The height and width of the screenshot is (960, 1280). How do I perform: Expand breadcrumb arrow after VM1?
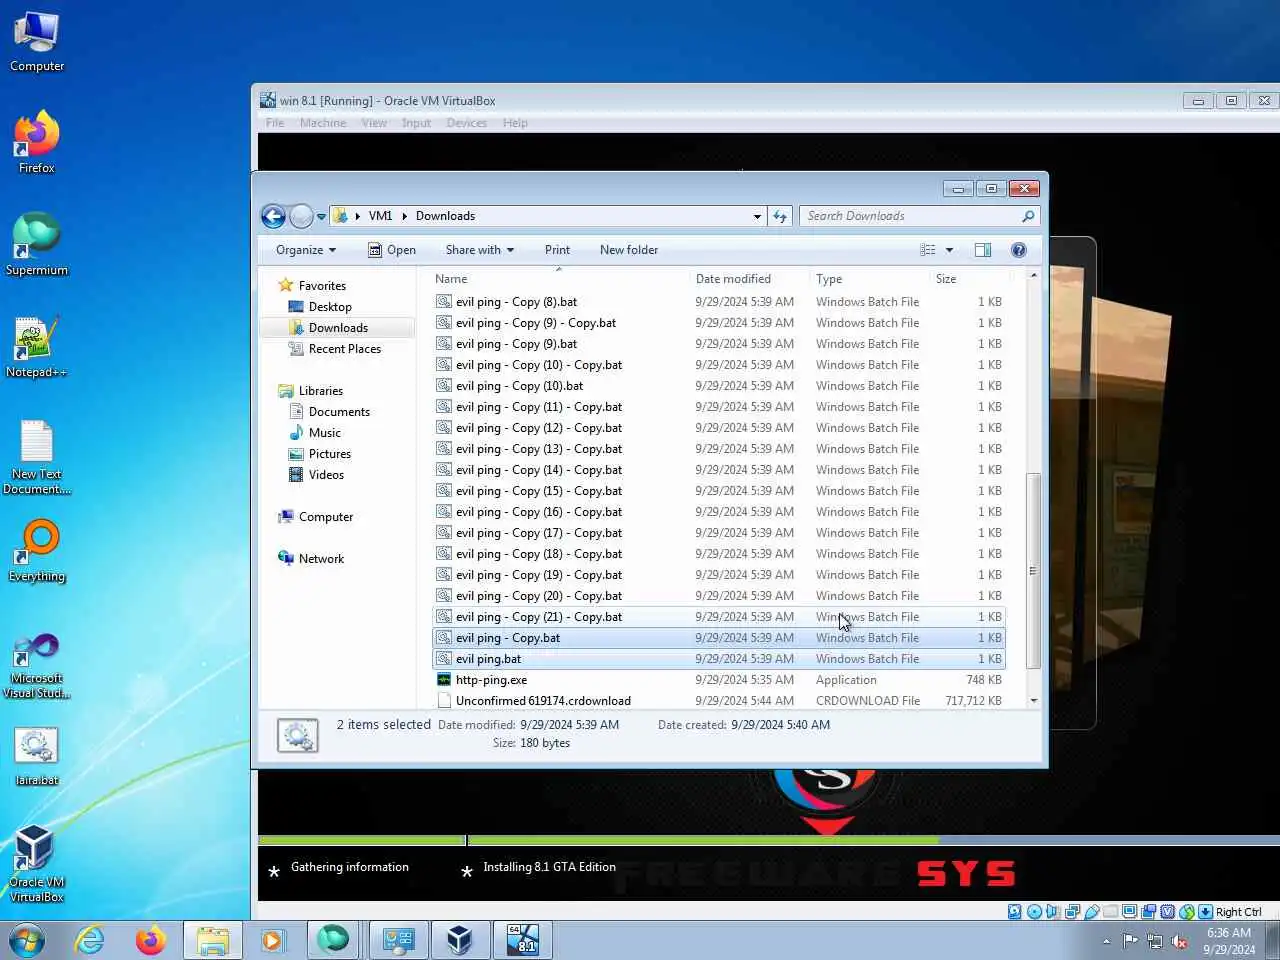point(405,216)
